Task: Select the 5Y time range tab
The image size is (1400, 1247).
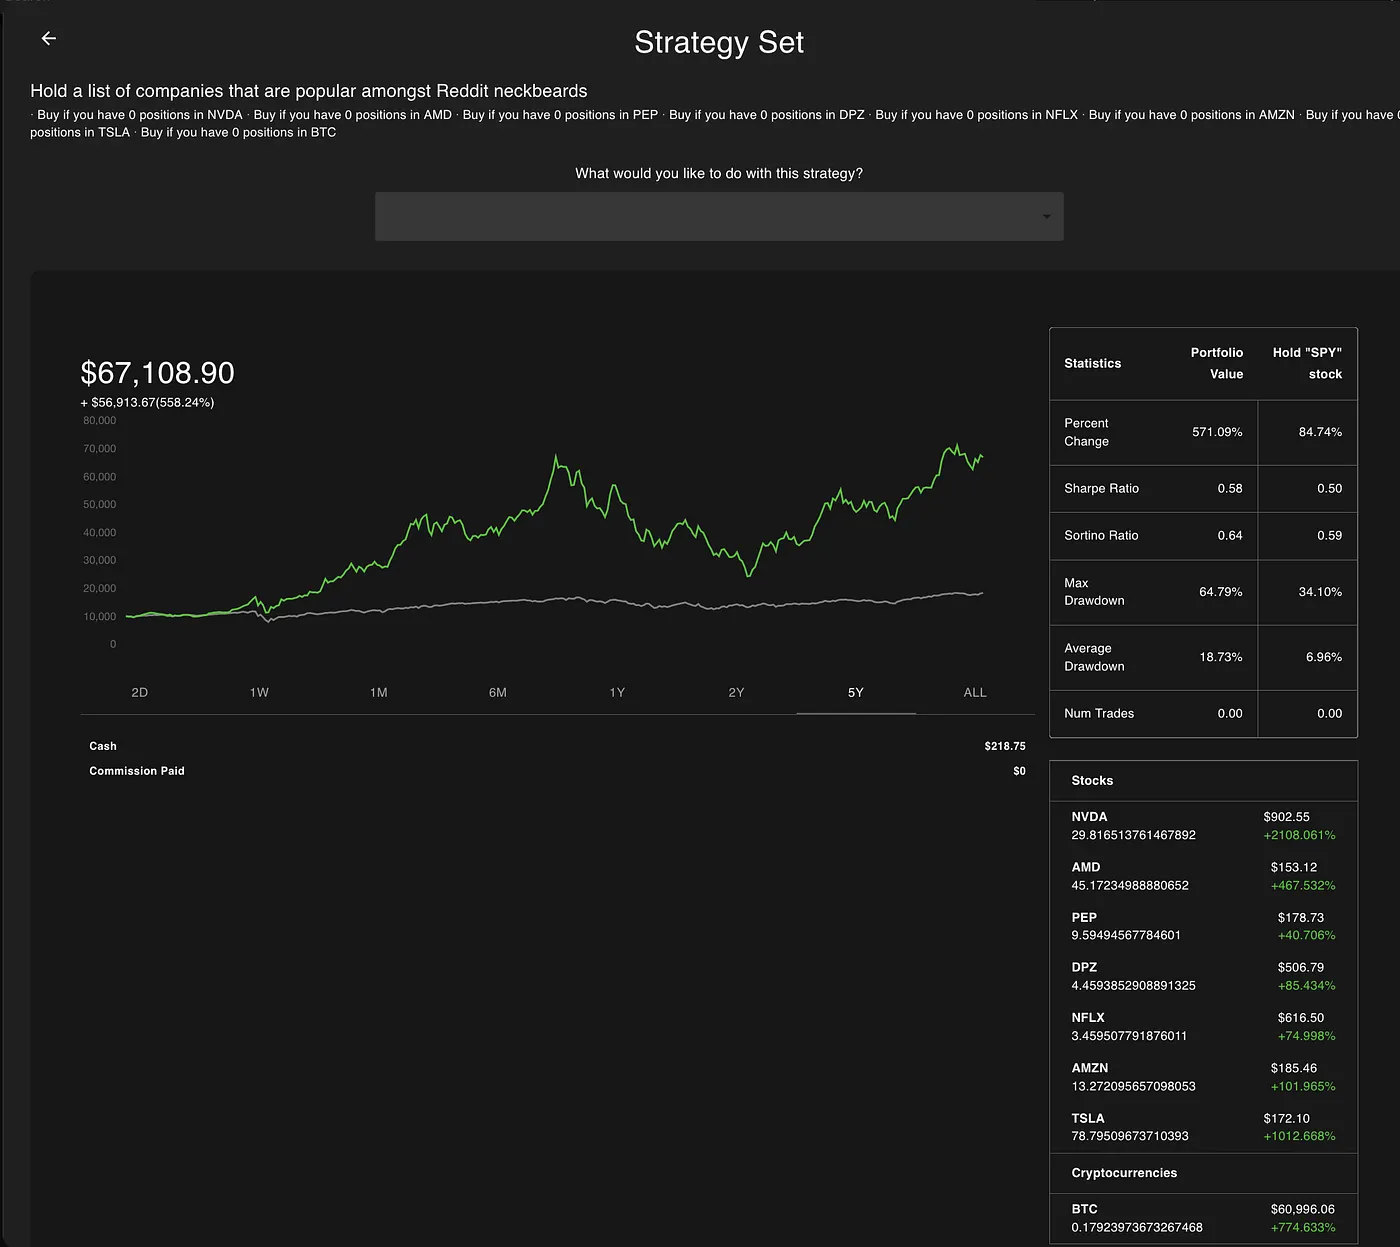Action: tap(856, 692)
